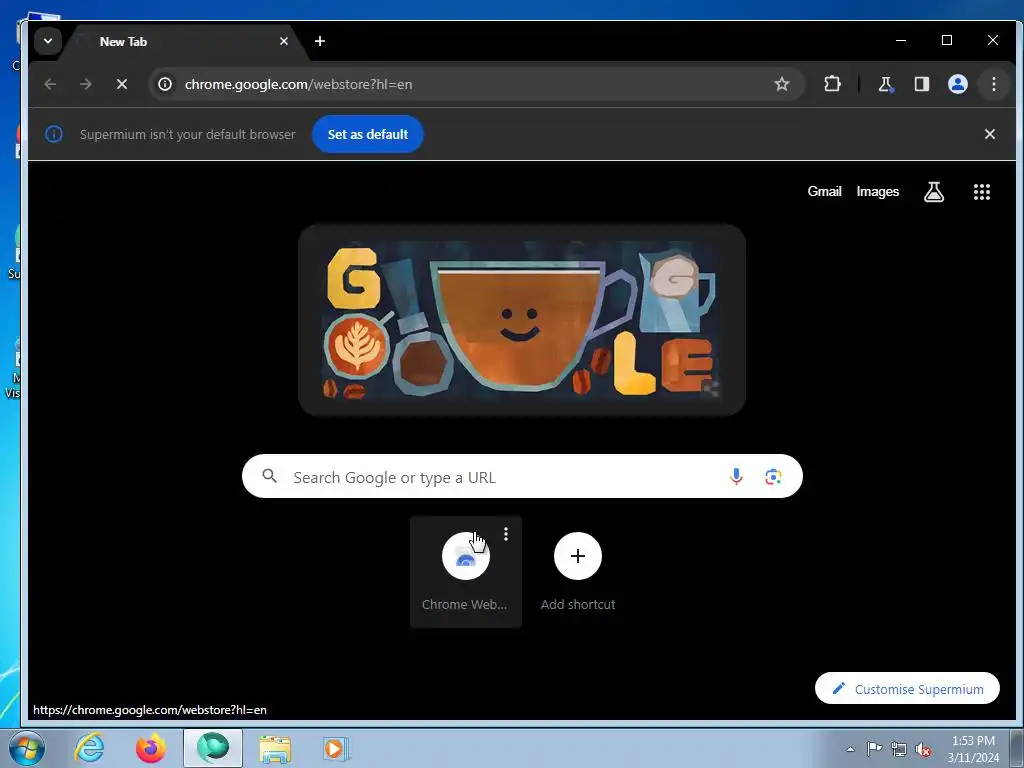Screen dimensions: 1024x768
Task: Open the Chrome Web shortcut's more actions
Action: (505, 534)
